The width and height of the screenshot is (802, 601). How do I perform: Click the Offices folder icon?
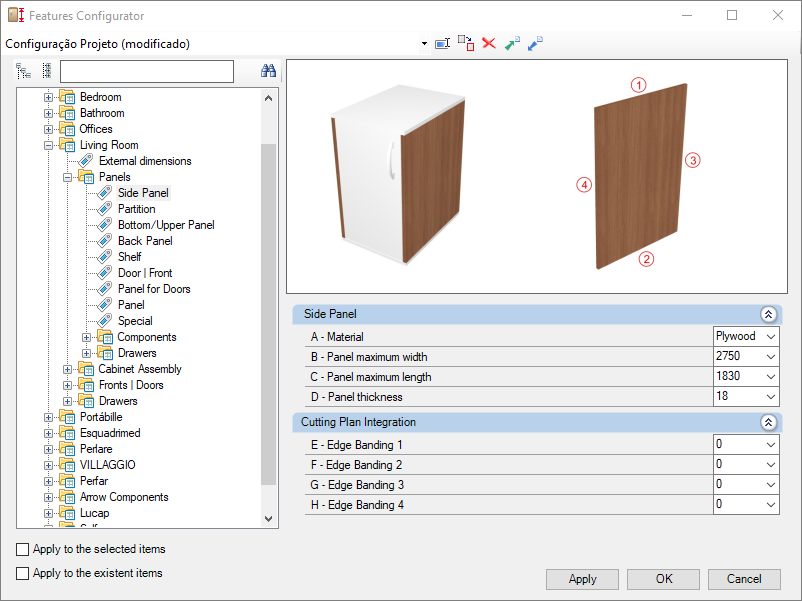[x=67, y=129]
